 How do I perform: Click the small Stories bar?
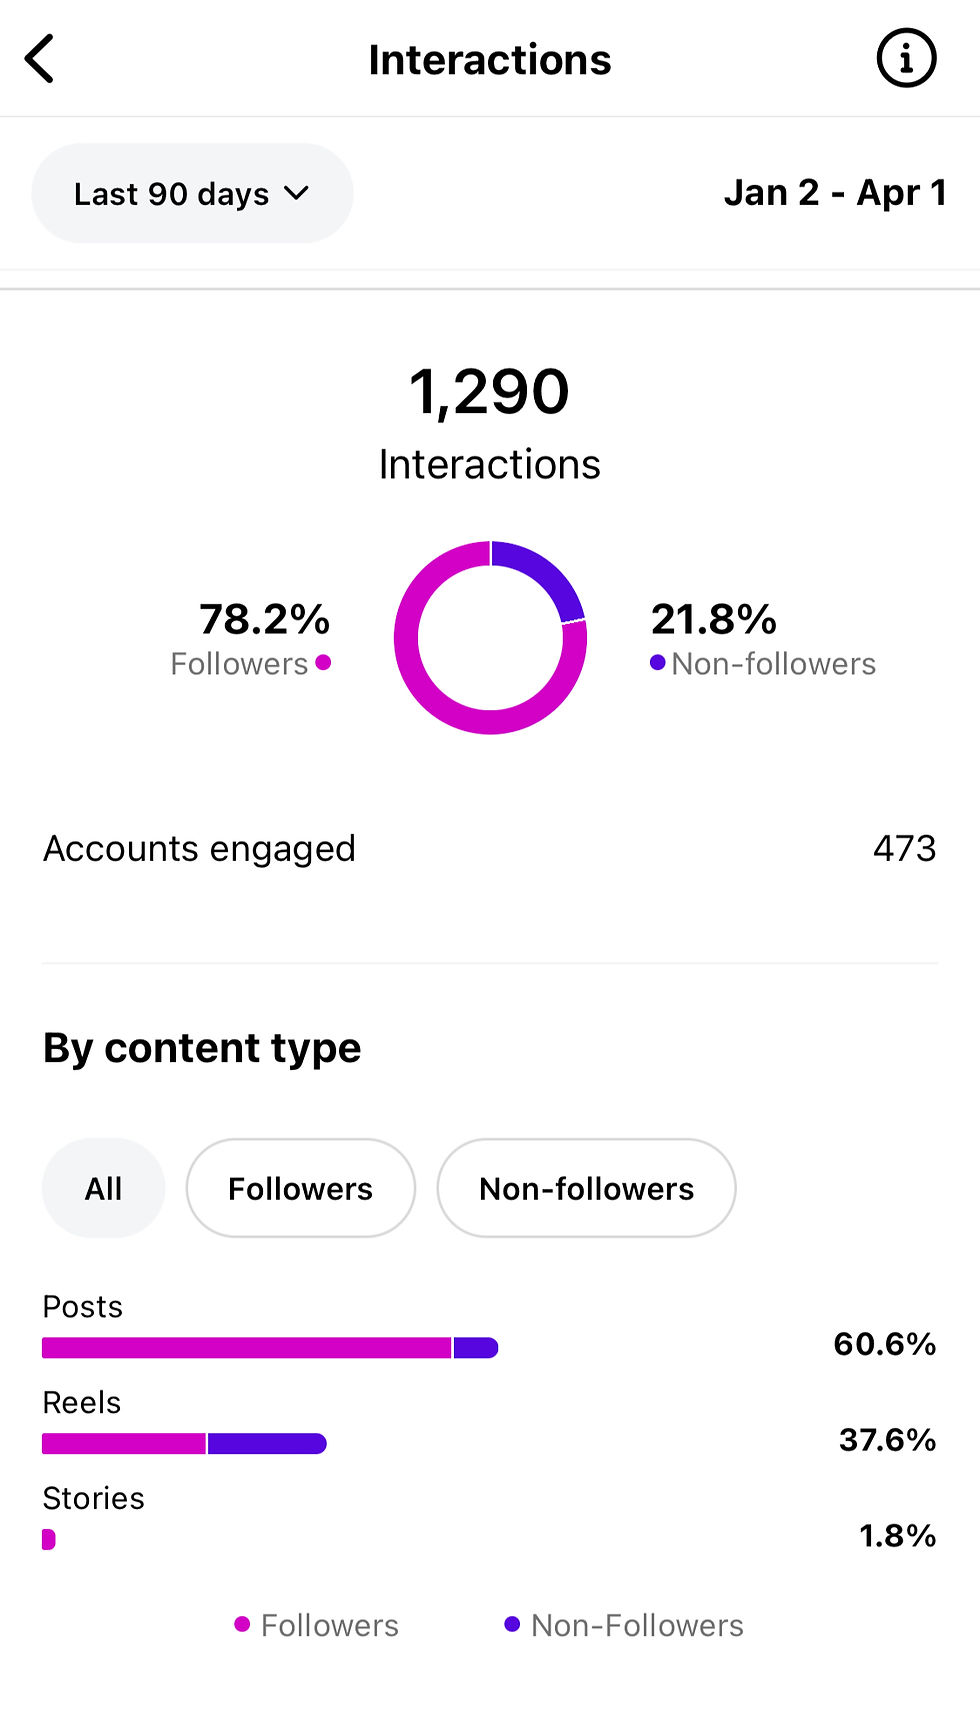tap(48, 1540)
